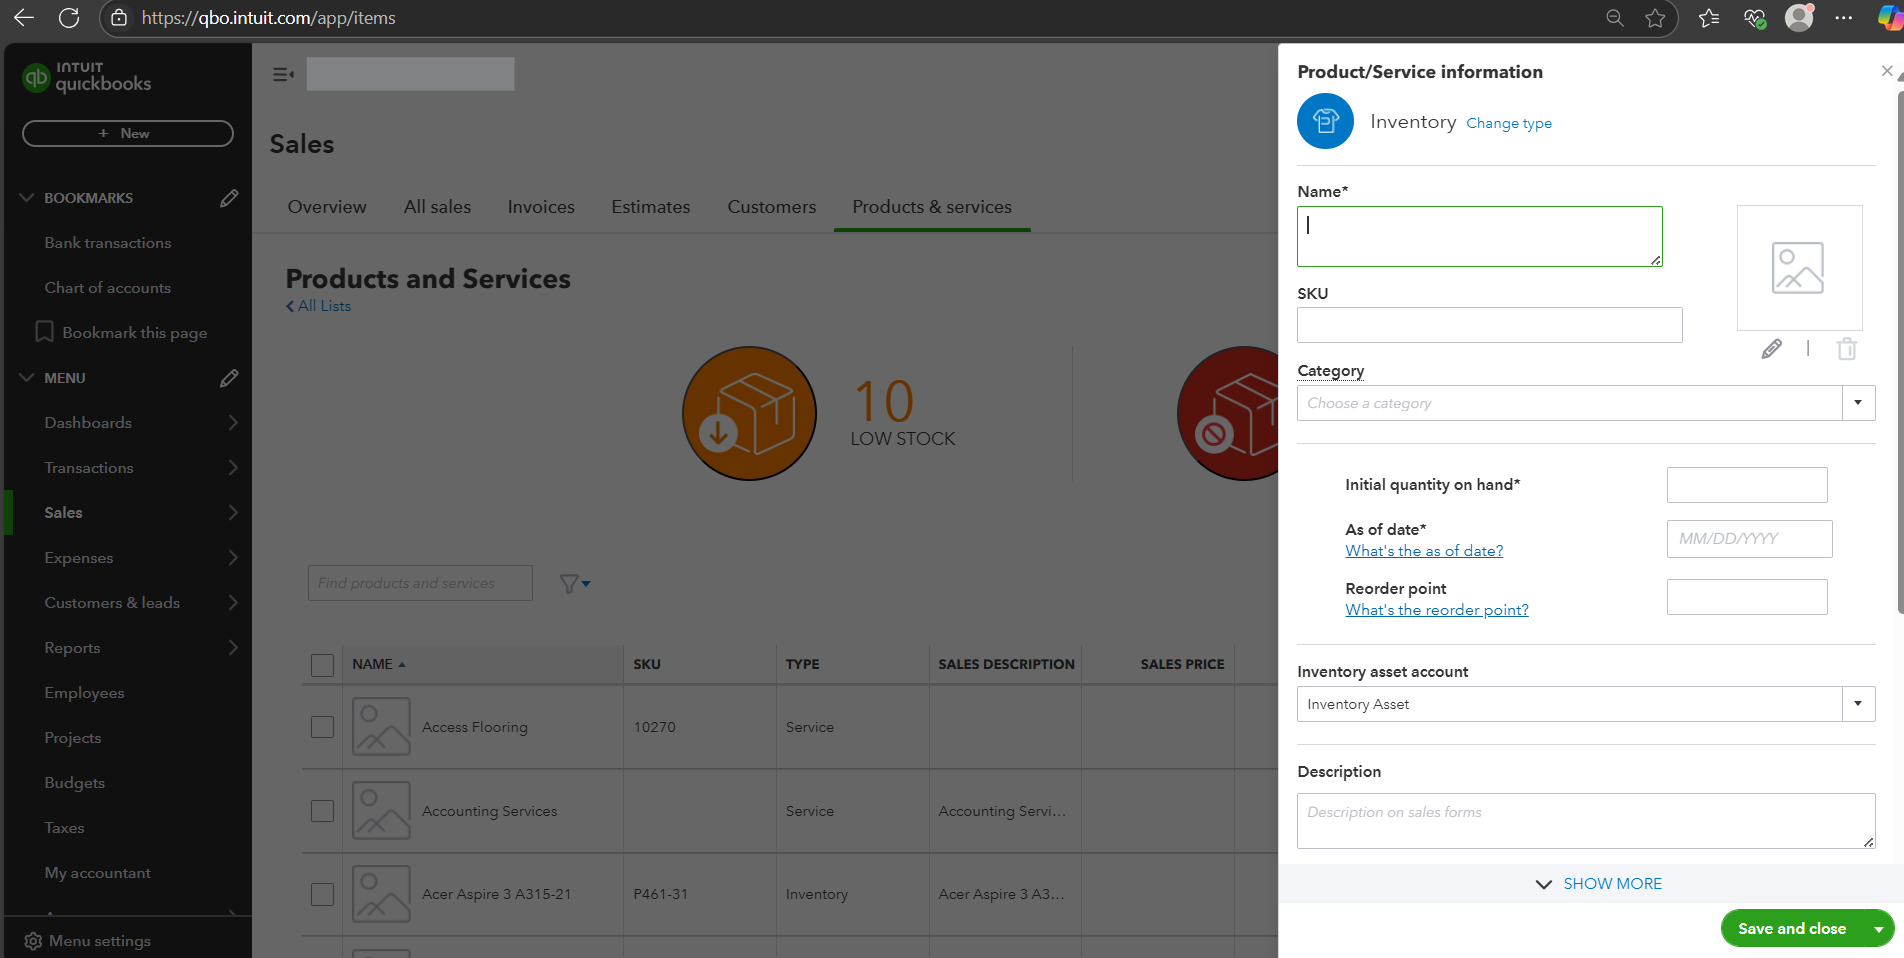Expand the Expenses submenu arrow
The height and width of the screenshot is (958, 1904).
pyautogui.click(x=233, y=558)
